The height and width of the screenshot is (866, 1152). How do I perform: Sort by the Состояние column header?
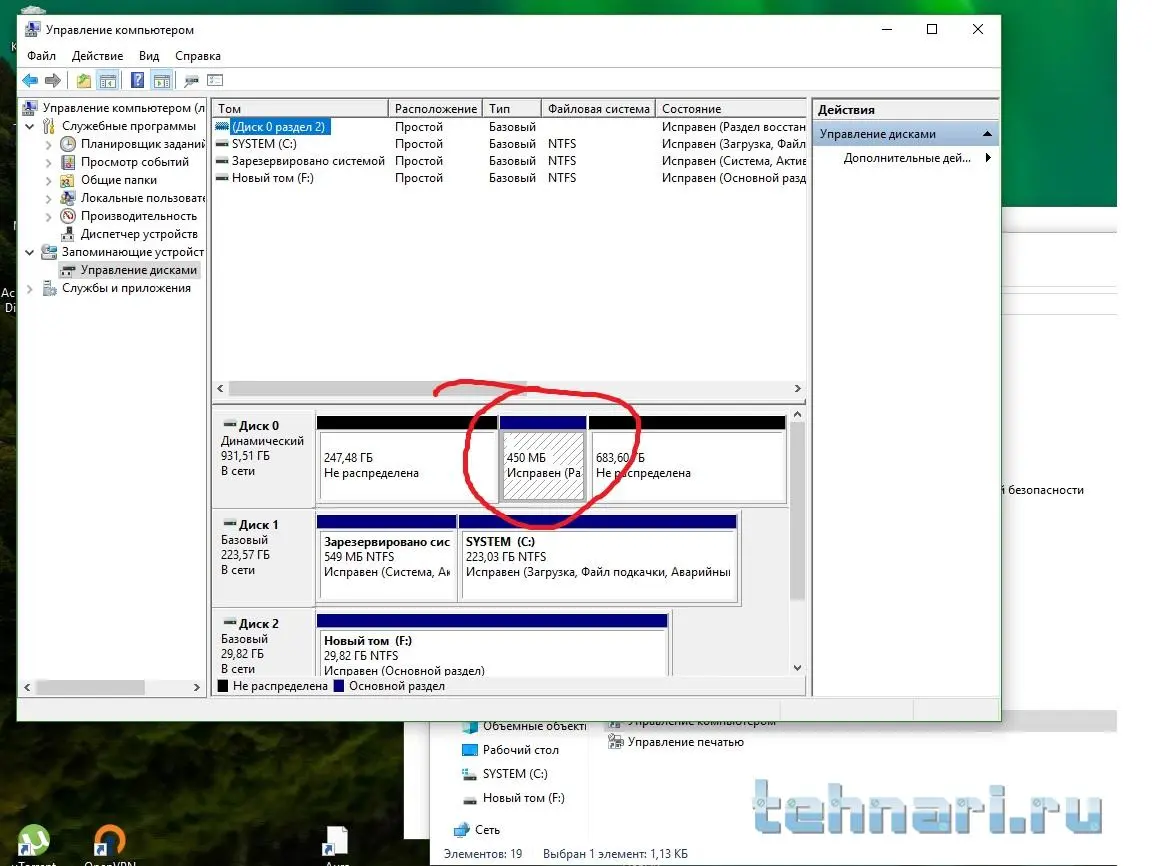coord(731,109)
